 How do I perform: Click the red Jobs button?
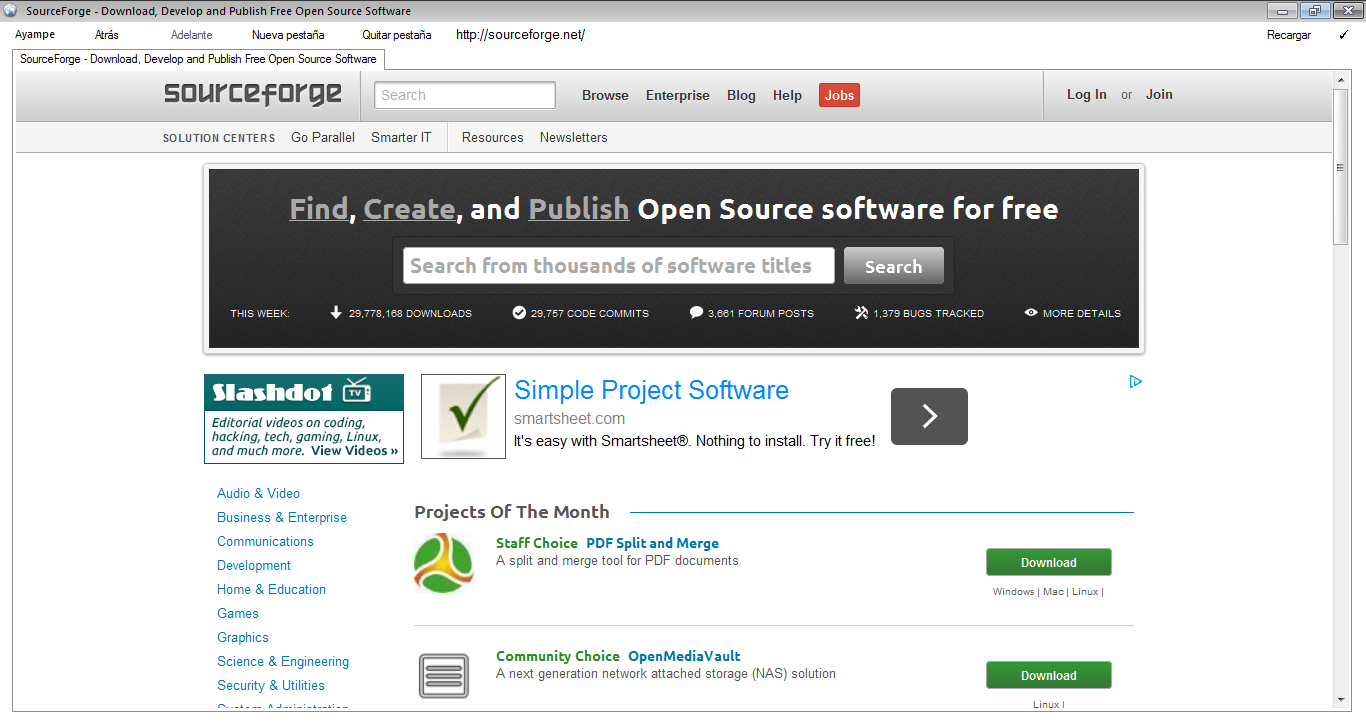[x=839, y=95]
